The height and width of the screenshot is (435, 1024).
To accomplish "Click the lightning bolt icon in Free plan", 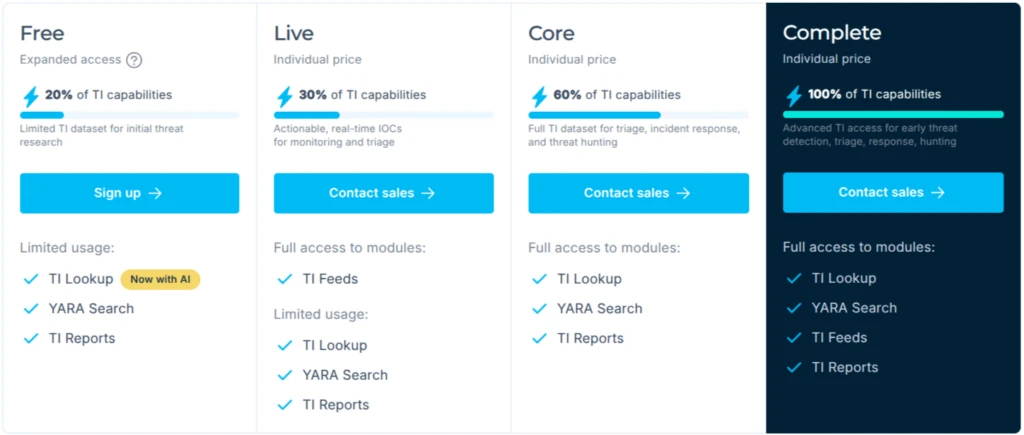I will [30, 96].
